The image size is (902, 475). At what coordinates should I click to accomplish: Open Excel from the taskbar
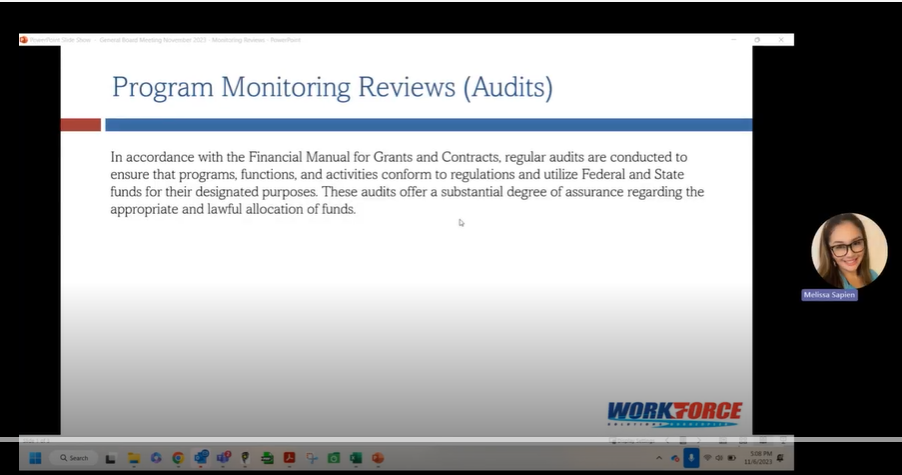click(356, 458)
